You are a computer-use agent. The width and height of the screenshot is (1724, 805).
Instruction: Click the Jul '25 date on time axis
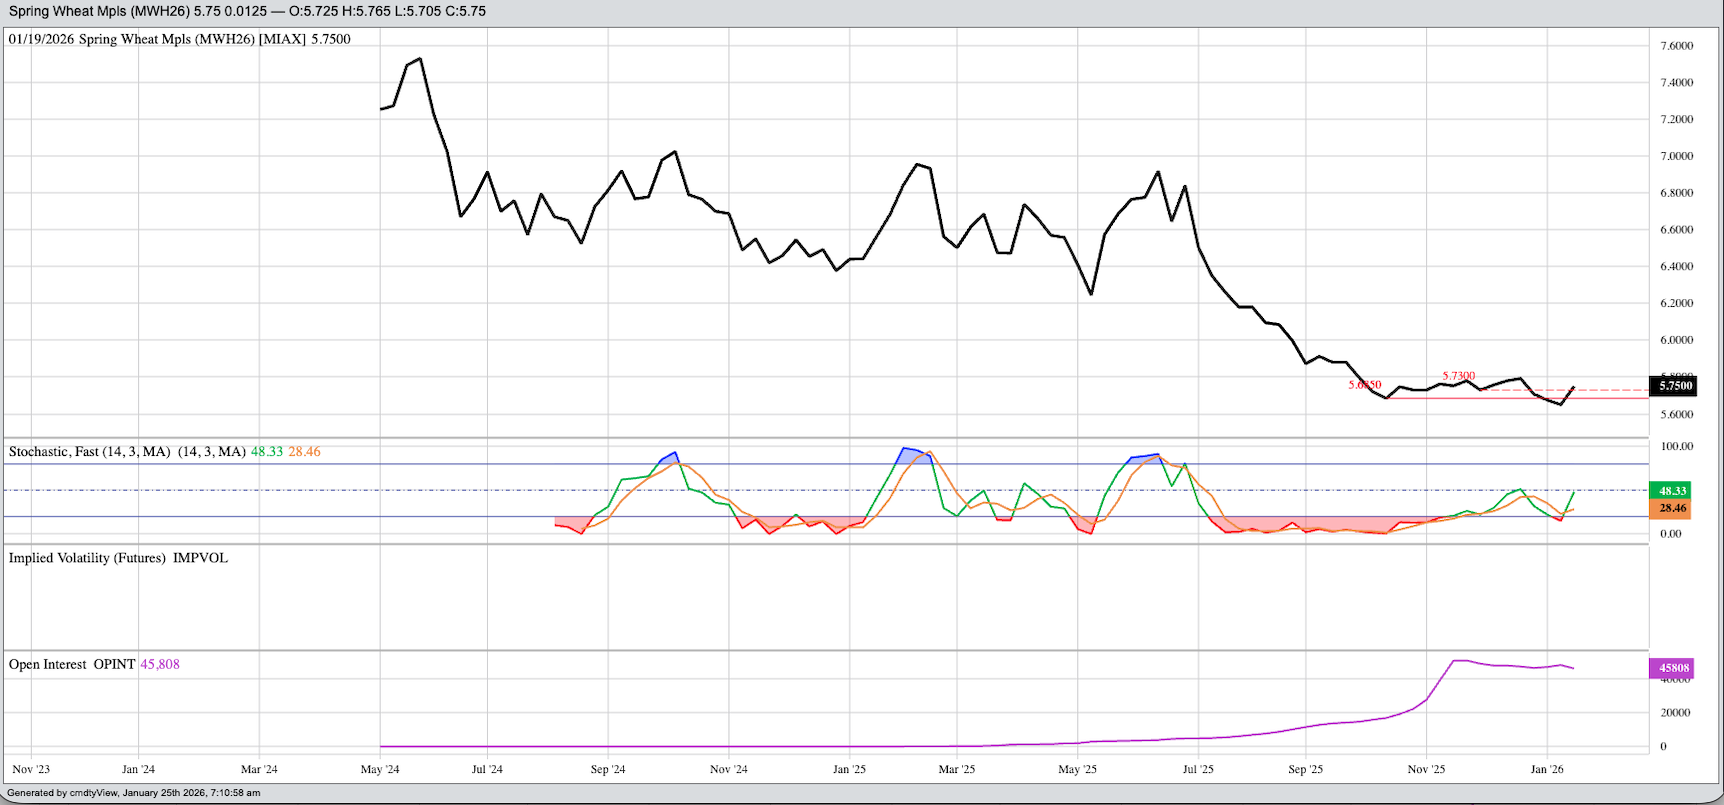click(x=1197, y=769)
